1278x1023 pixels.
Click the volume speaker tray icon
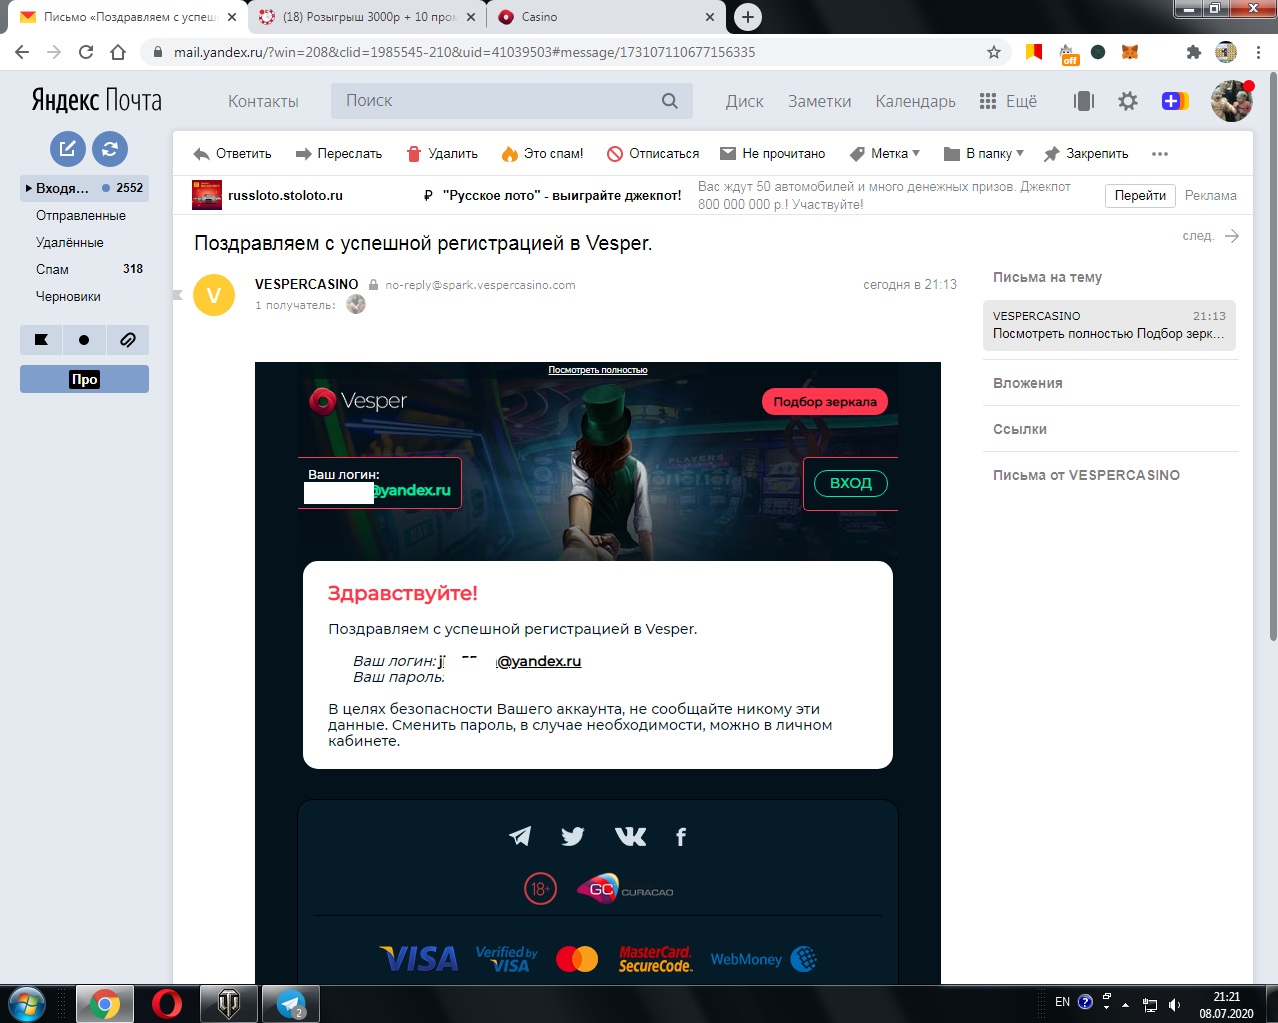[1175, 1005]
